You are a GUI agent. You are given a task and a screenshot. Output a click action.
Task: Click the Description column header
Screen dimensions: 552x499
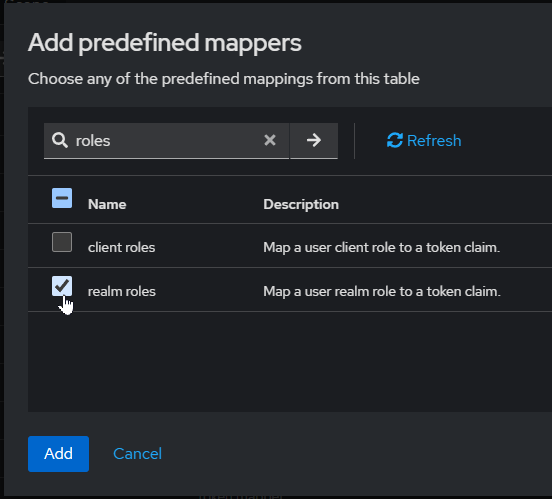coord(301,204)
